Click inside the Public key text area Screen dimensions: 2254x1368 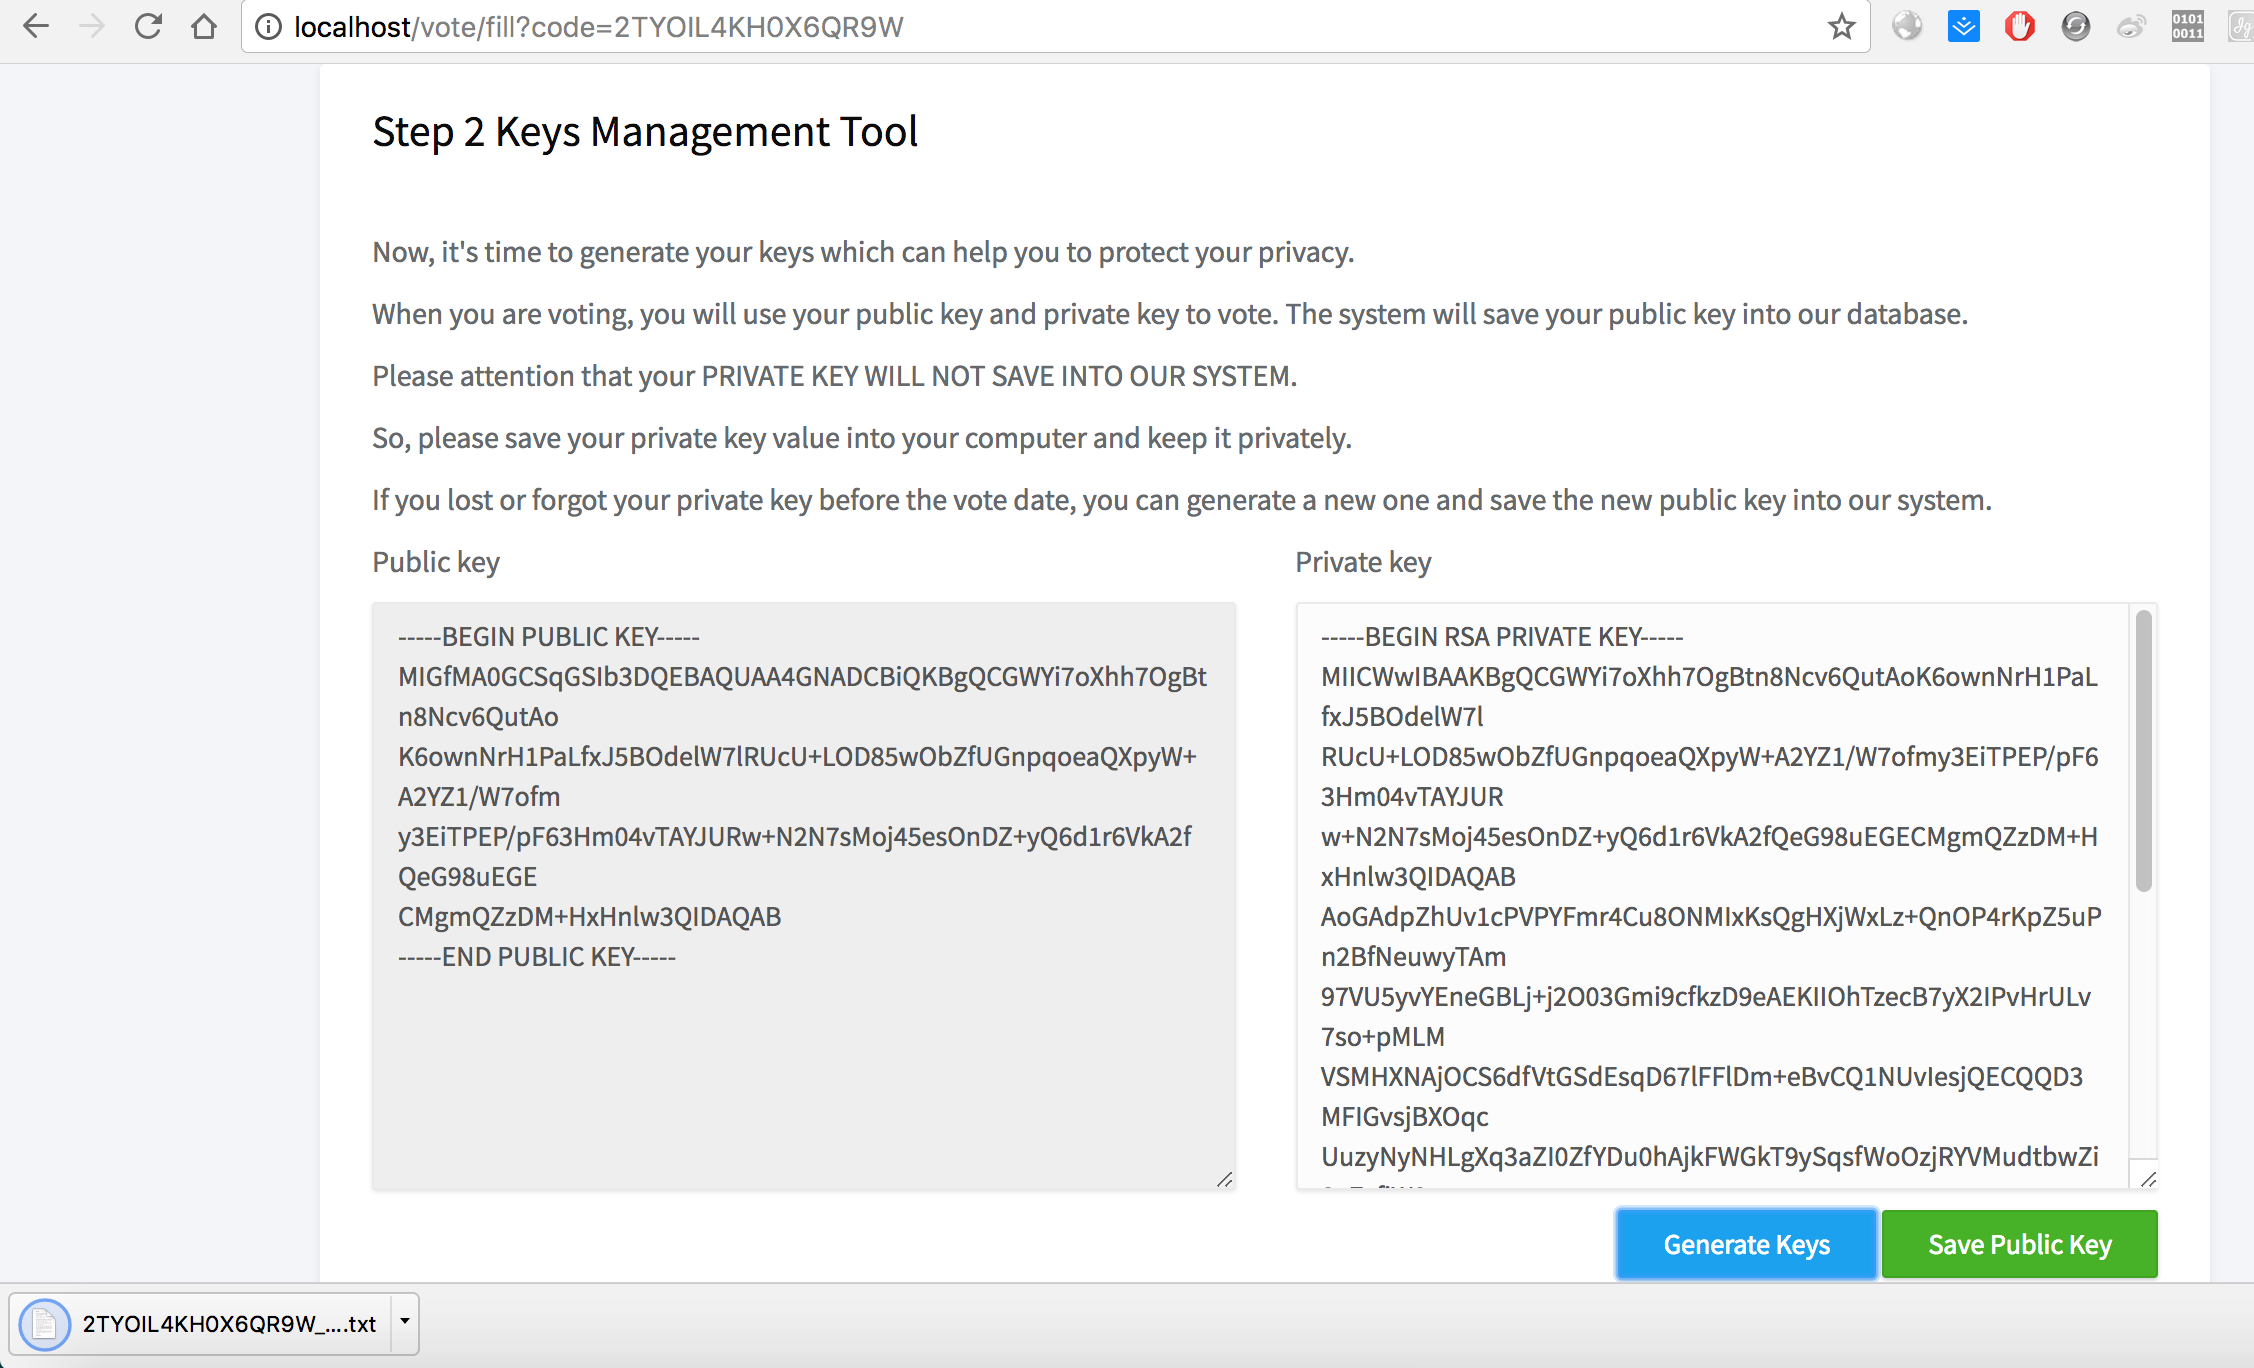(803, 1070)
